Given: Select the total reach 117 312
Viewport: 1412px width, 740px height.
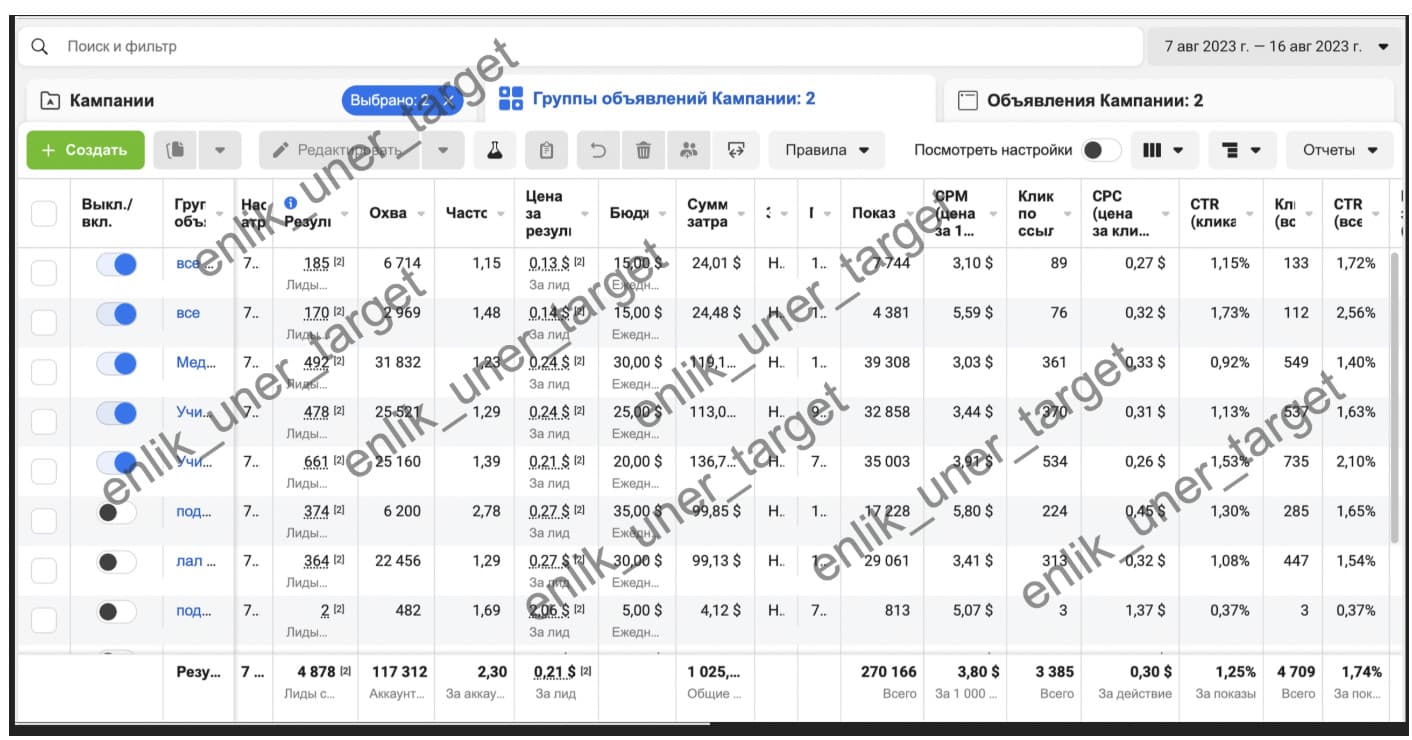Looking at the screenshot, I should (x=399, y=672).
